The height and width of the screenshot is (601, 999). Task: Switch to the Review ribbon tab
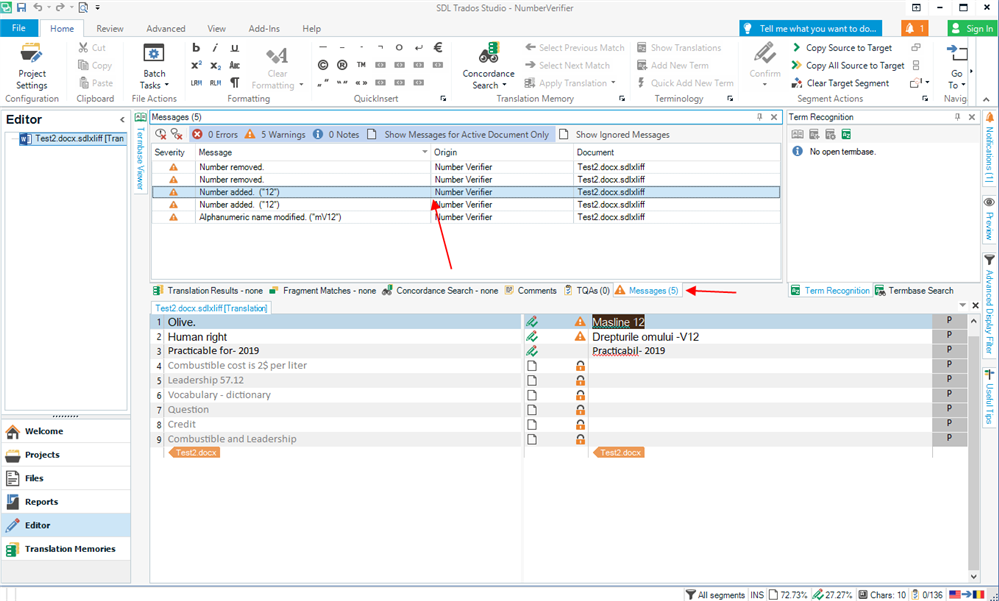[110, 29]
